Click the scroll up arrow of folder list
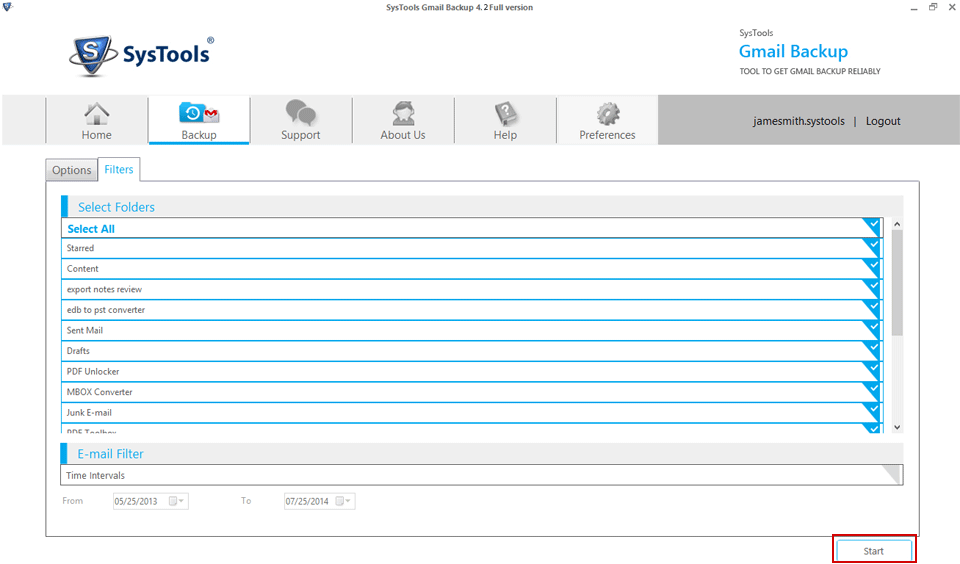960x564 pixels. (x=897, y=224)
